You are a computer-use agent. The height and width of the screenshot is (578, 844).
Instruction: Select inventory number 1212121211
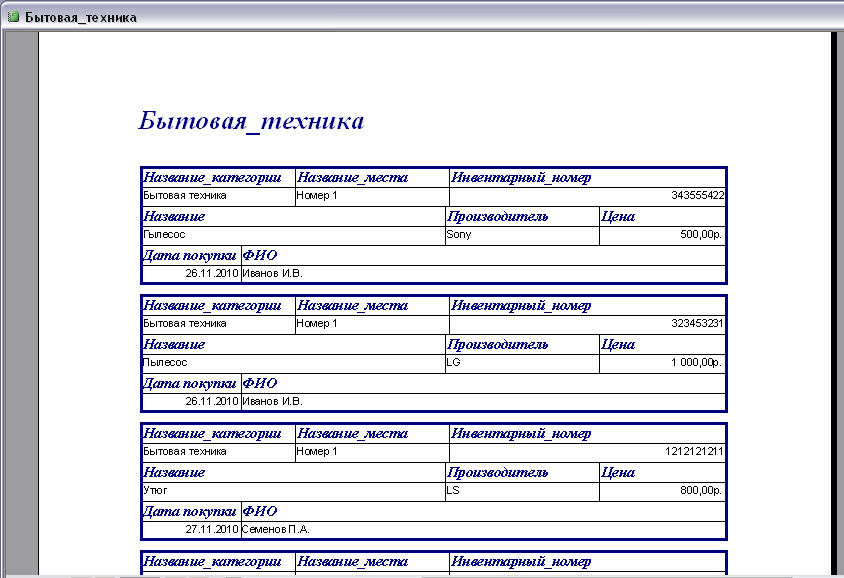tap(694, 452)
